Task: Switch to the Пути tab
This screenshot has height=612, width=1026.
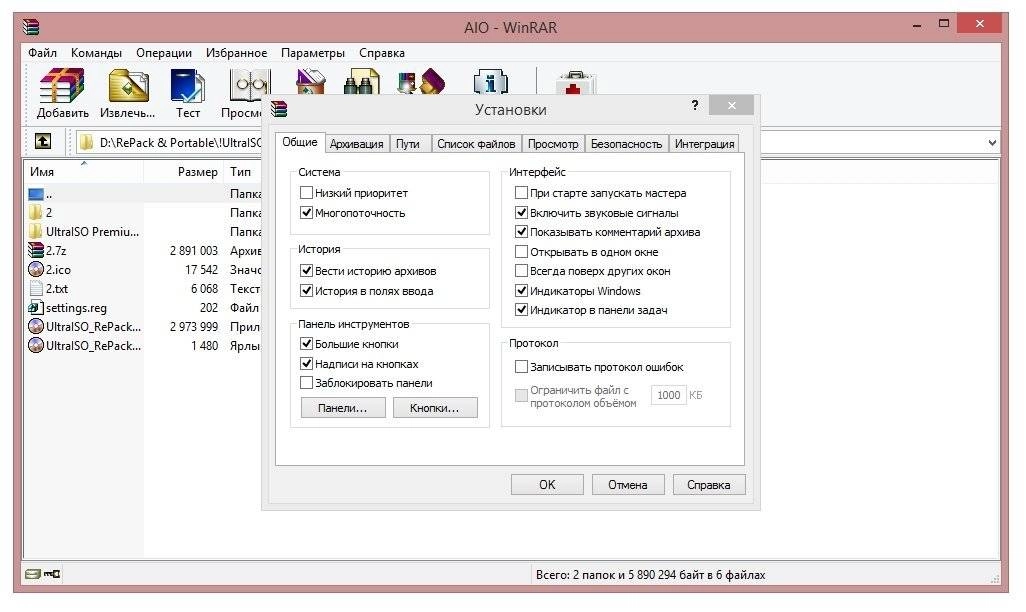Action: coord(408,143)
